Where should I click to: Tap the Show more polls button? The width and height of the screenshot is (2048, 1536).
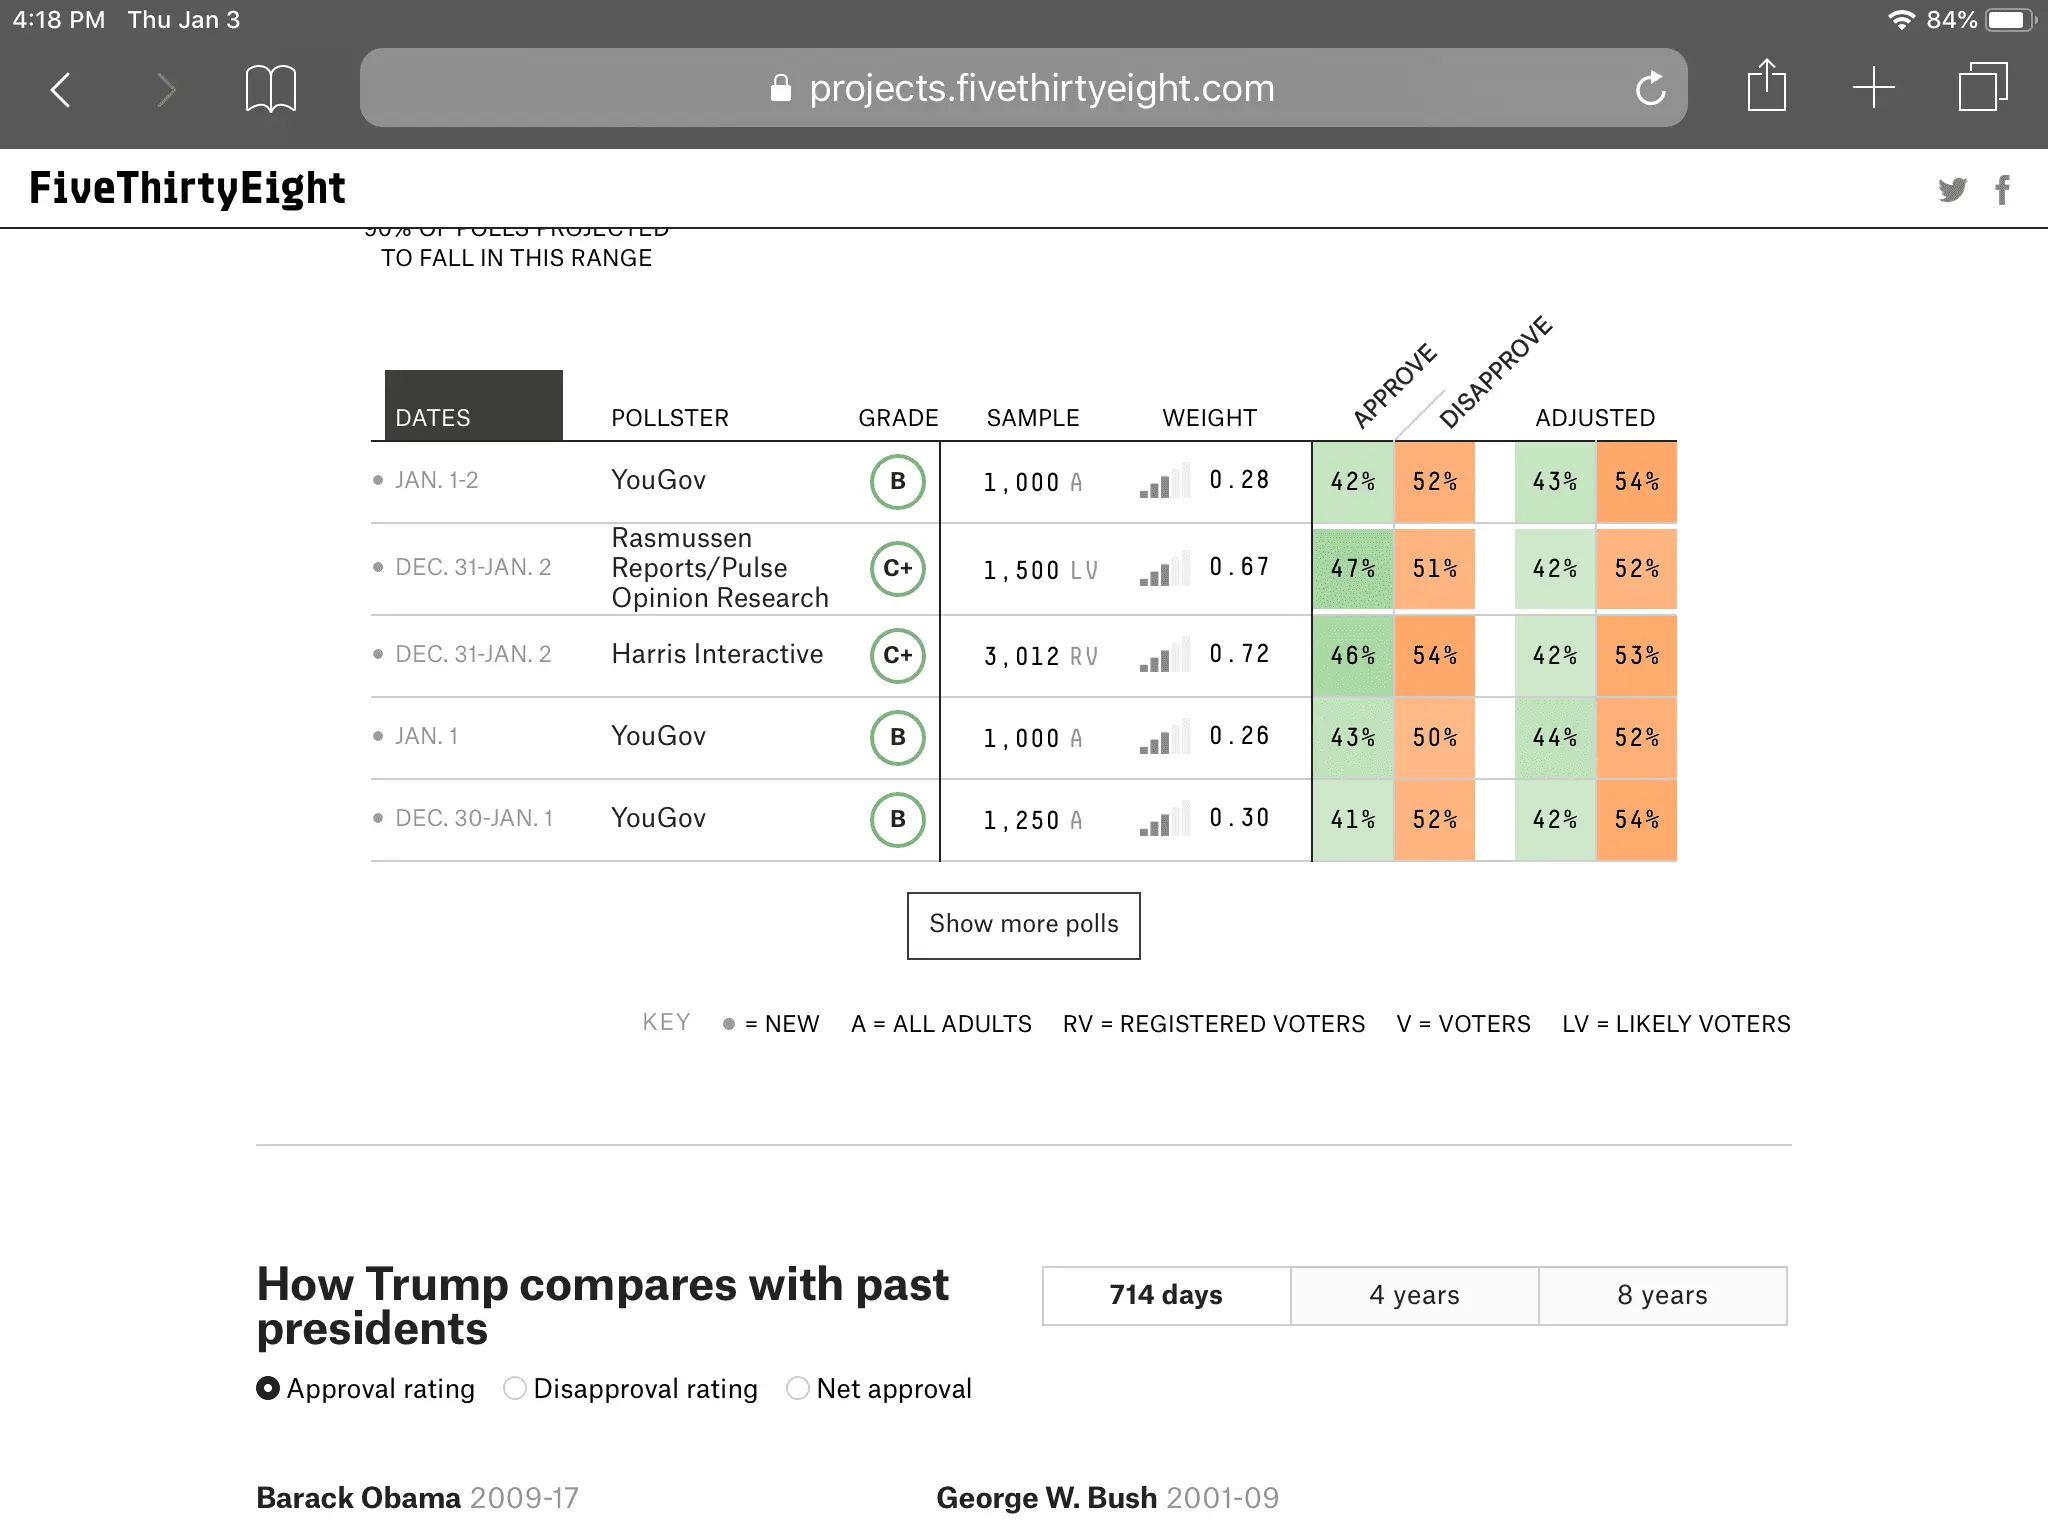coord(1023,925)
